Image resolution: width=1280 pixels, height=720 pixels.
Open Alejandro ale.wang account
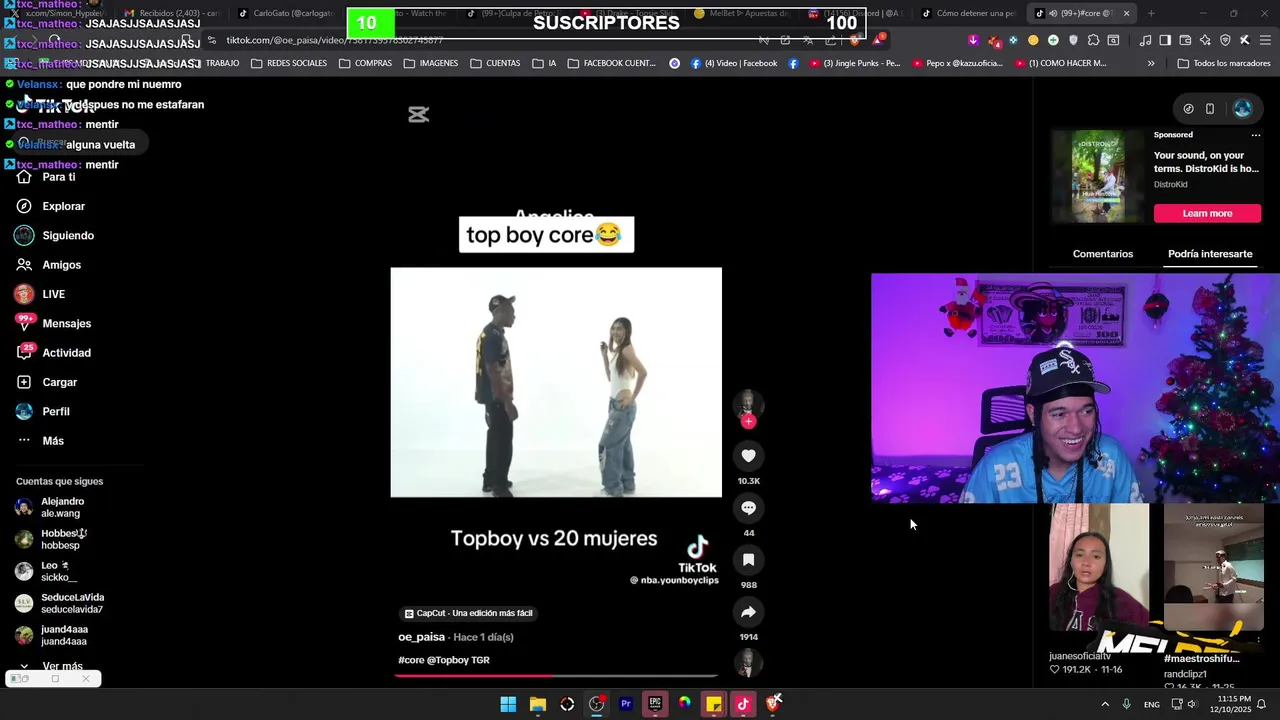pos(51,507)
